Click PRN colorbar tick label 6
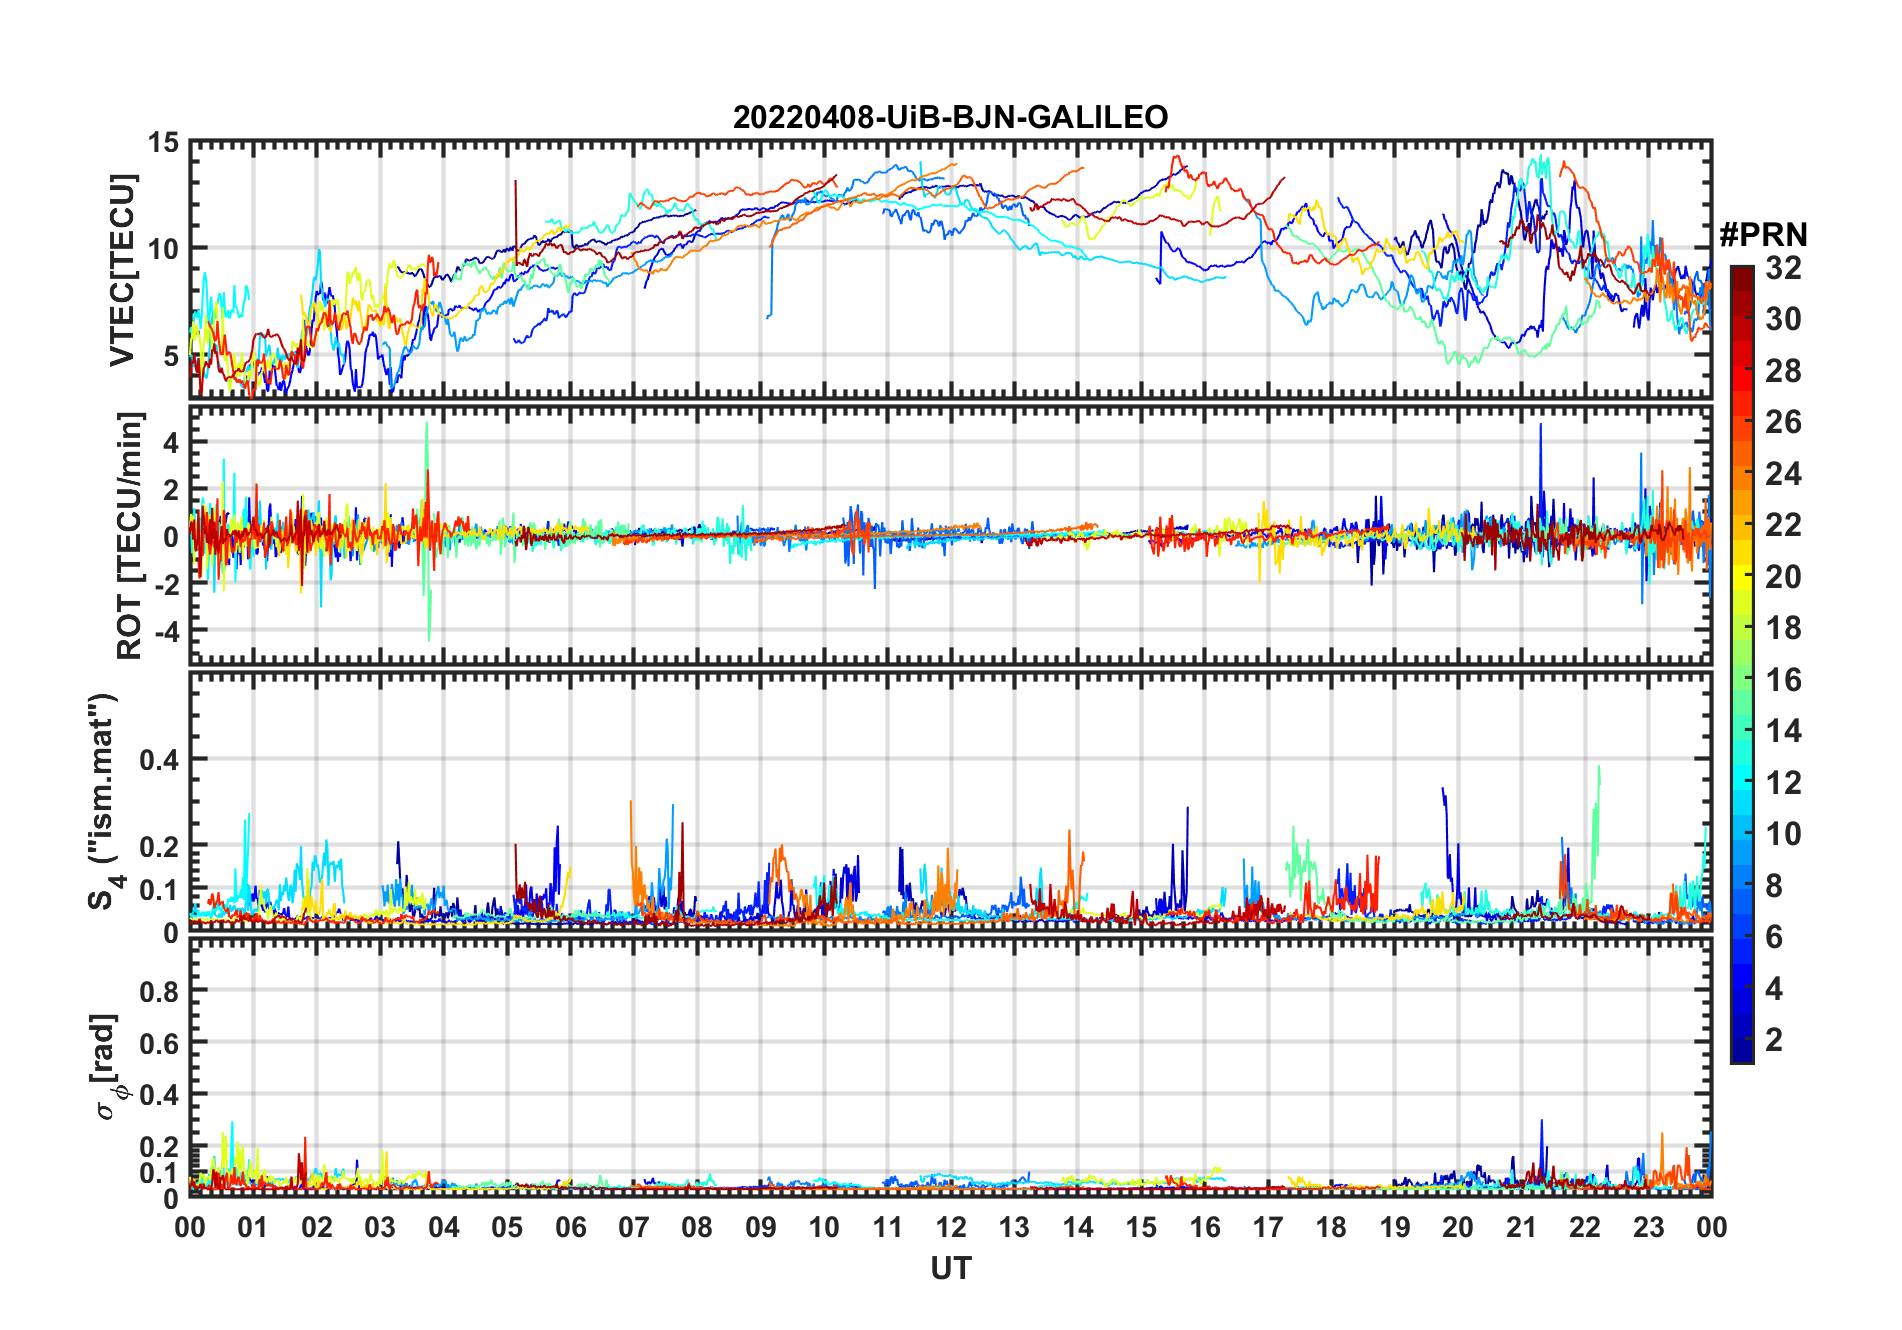This screenshot has height=1330, width=1902. click(1774, 937)
